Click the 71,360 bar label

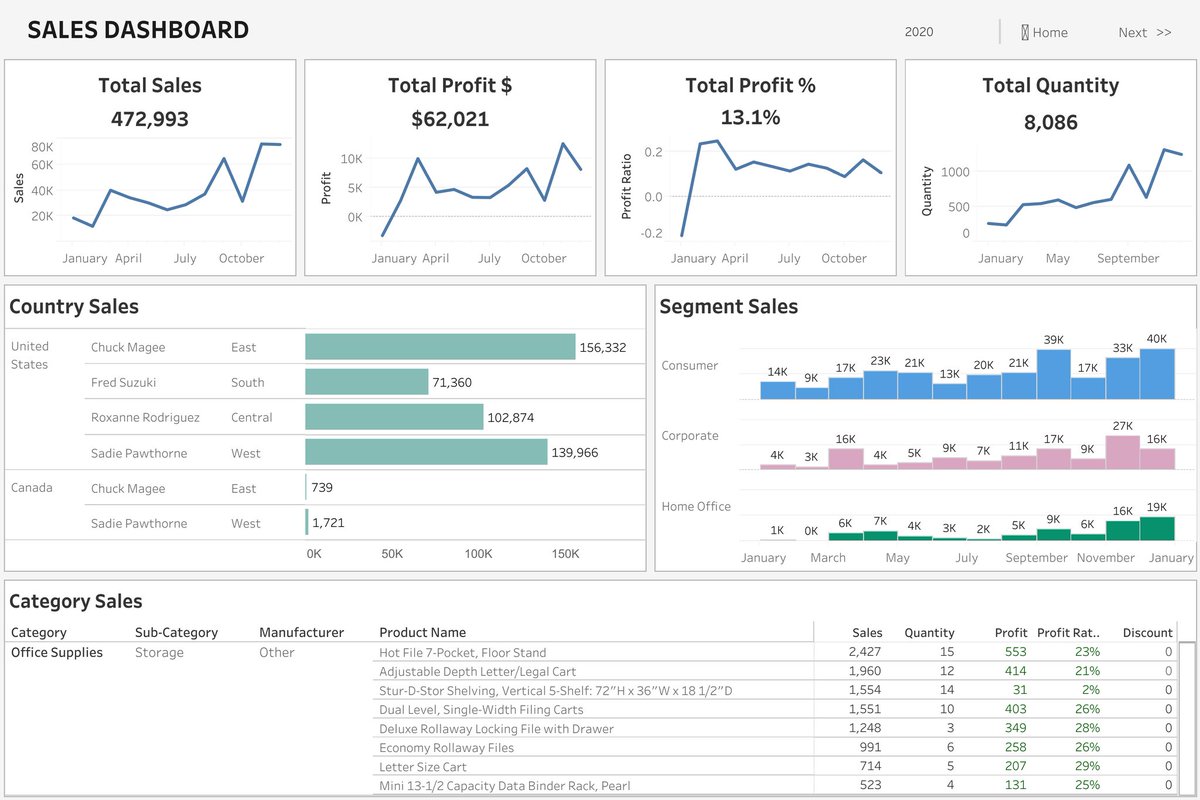tap(452, 382)
